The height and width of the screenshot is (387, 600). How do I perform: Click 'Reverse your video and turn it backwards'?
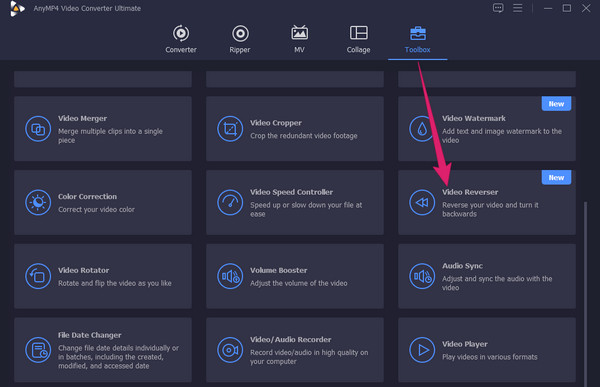[x=490, y=209]
